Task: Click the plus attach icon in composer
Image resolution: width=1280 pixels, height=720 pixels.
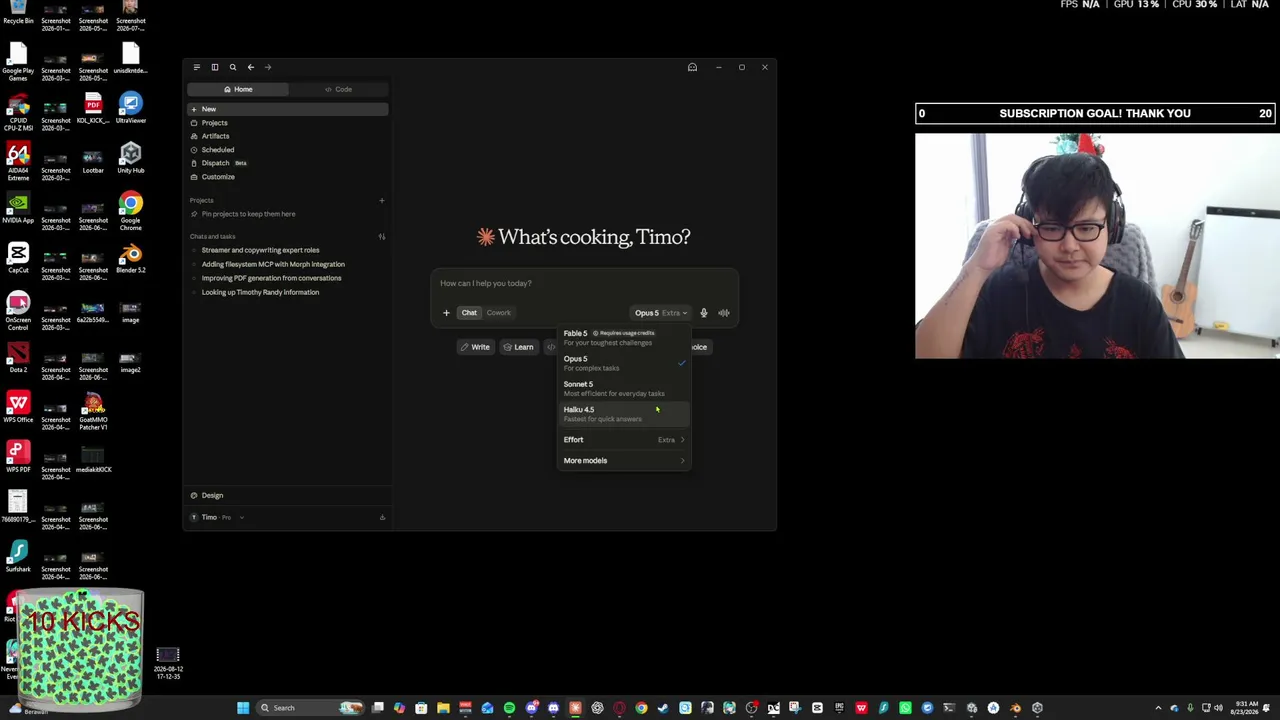Action: 446,313
